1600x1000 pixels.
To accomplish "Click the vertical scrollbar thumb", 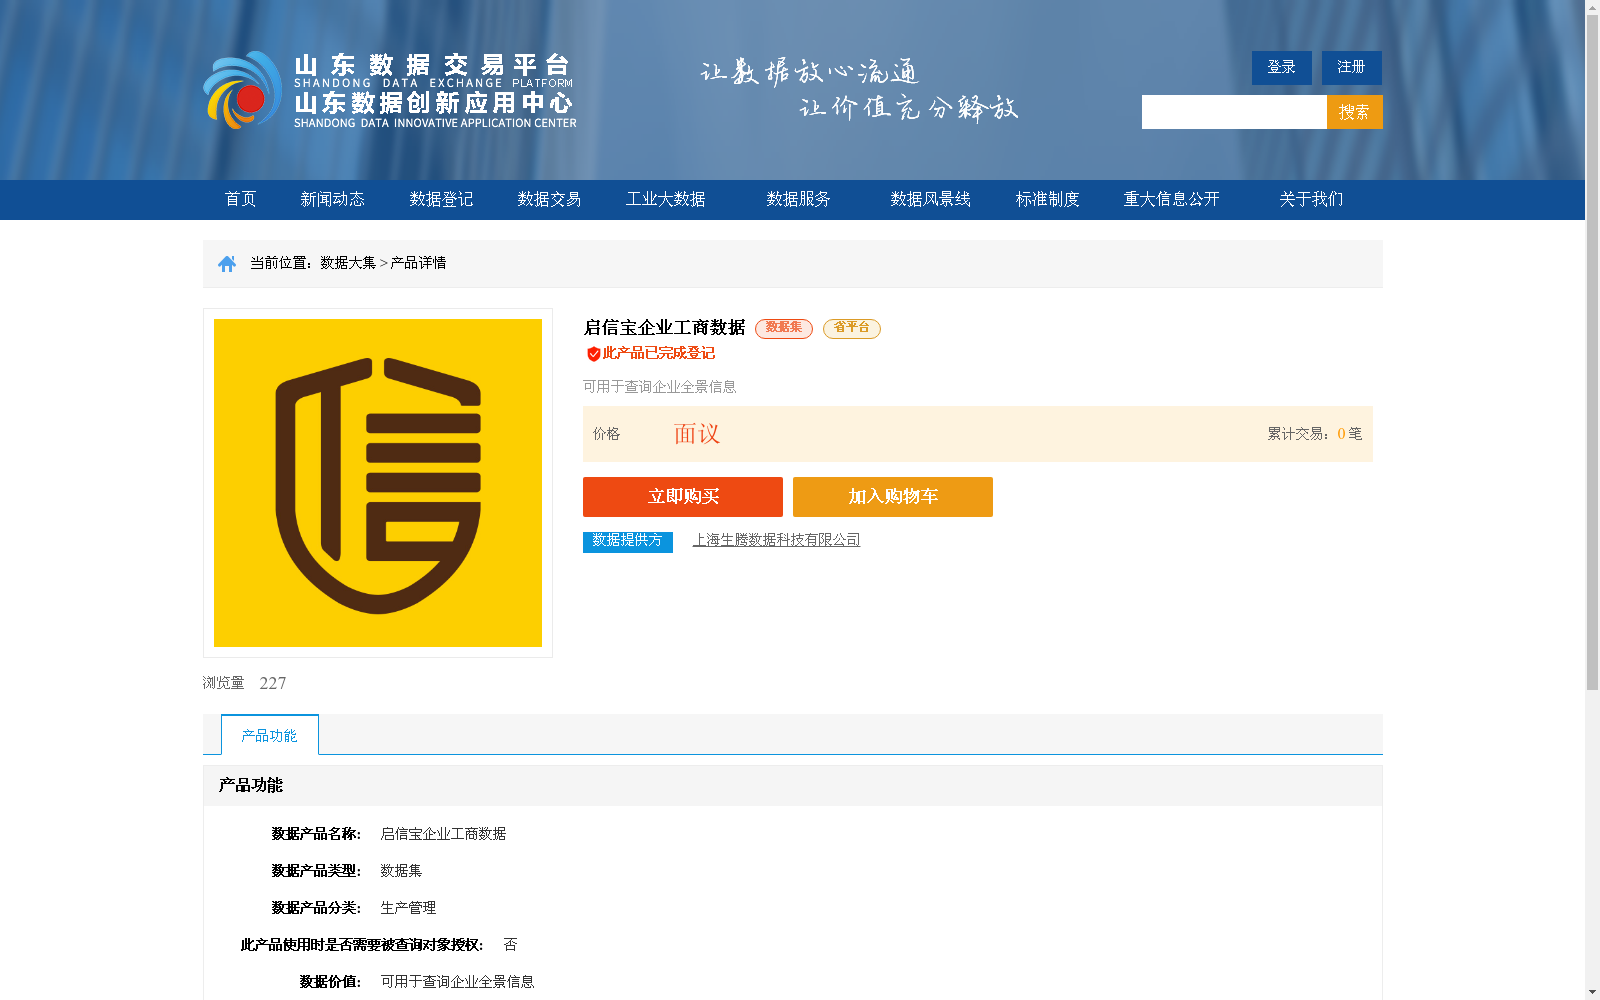I will [1592, 353].
